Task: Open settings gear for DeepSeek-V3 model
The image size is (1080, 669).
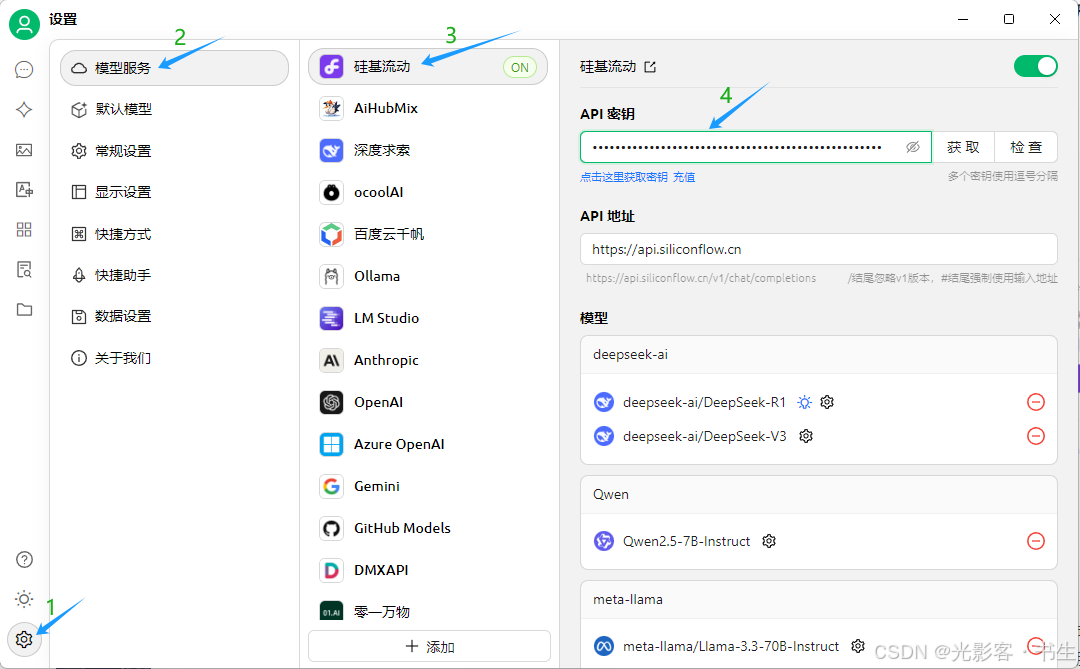Action: pyautogui.click(x=806, y=436)
